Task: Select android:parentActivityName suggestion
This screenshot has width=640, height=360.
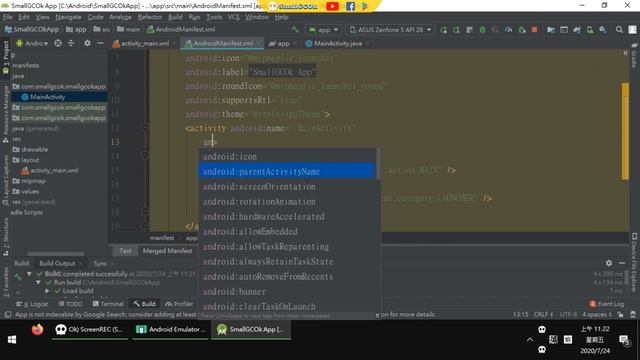Action: (287, 171)
